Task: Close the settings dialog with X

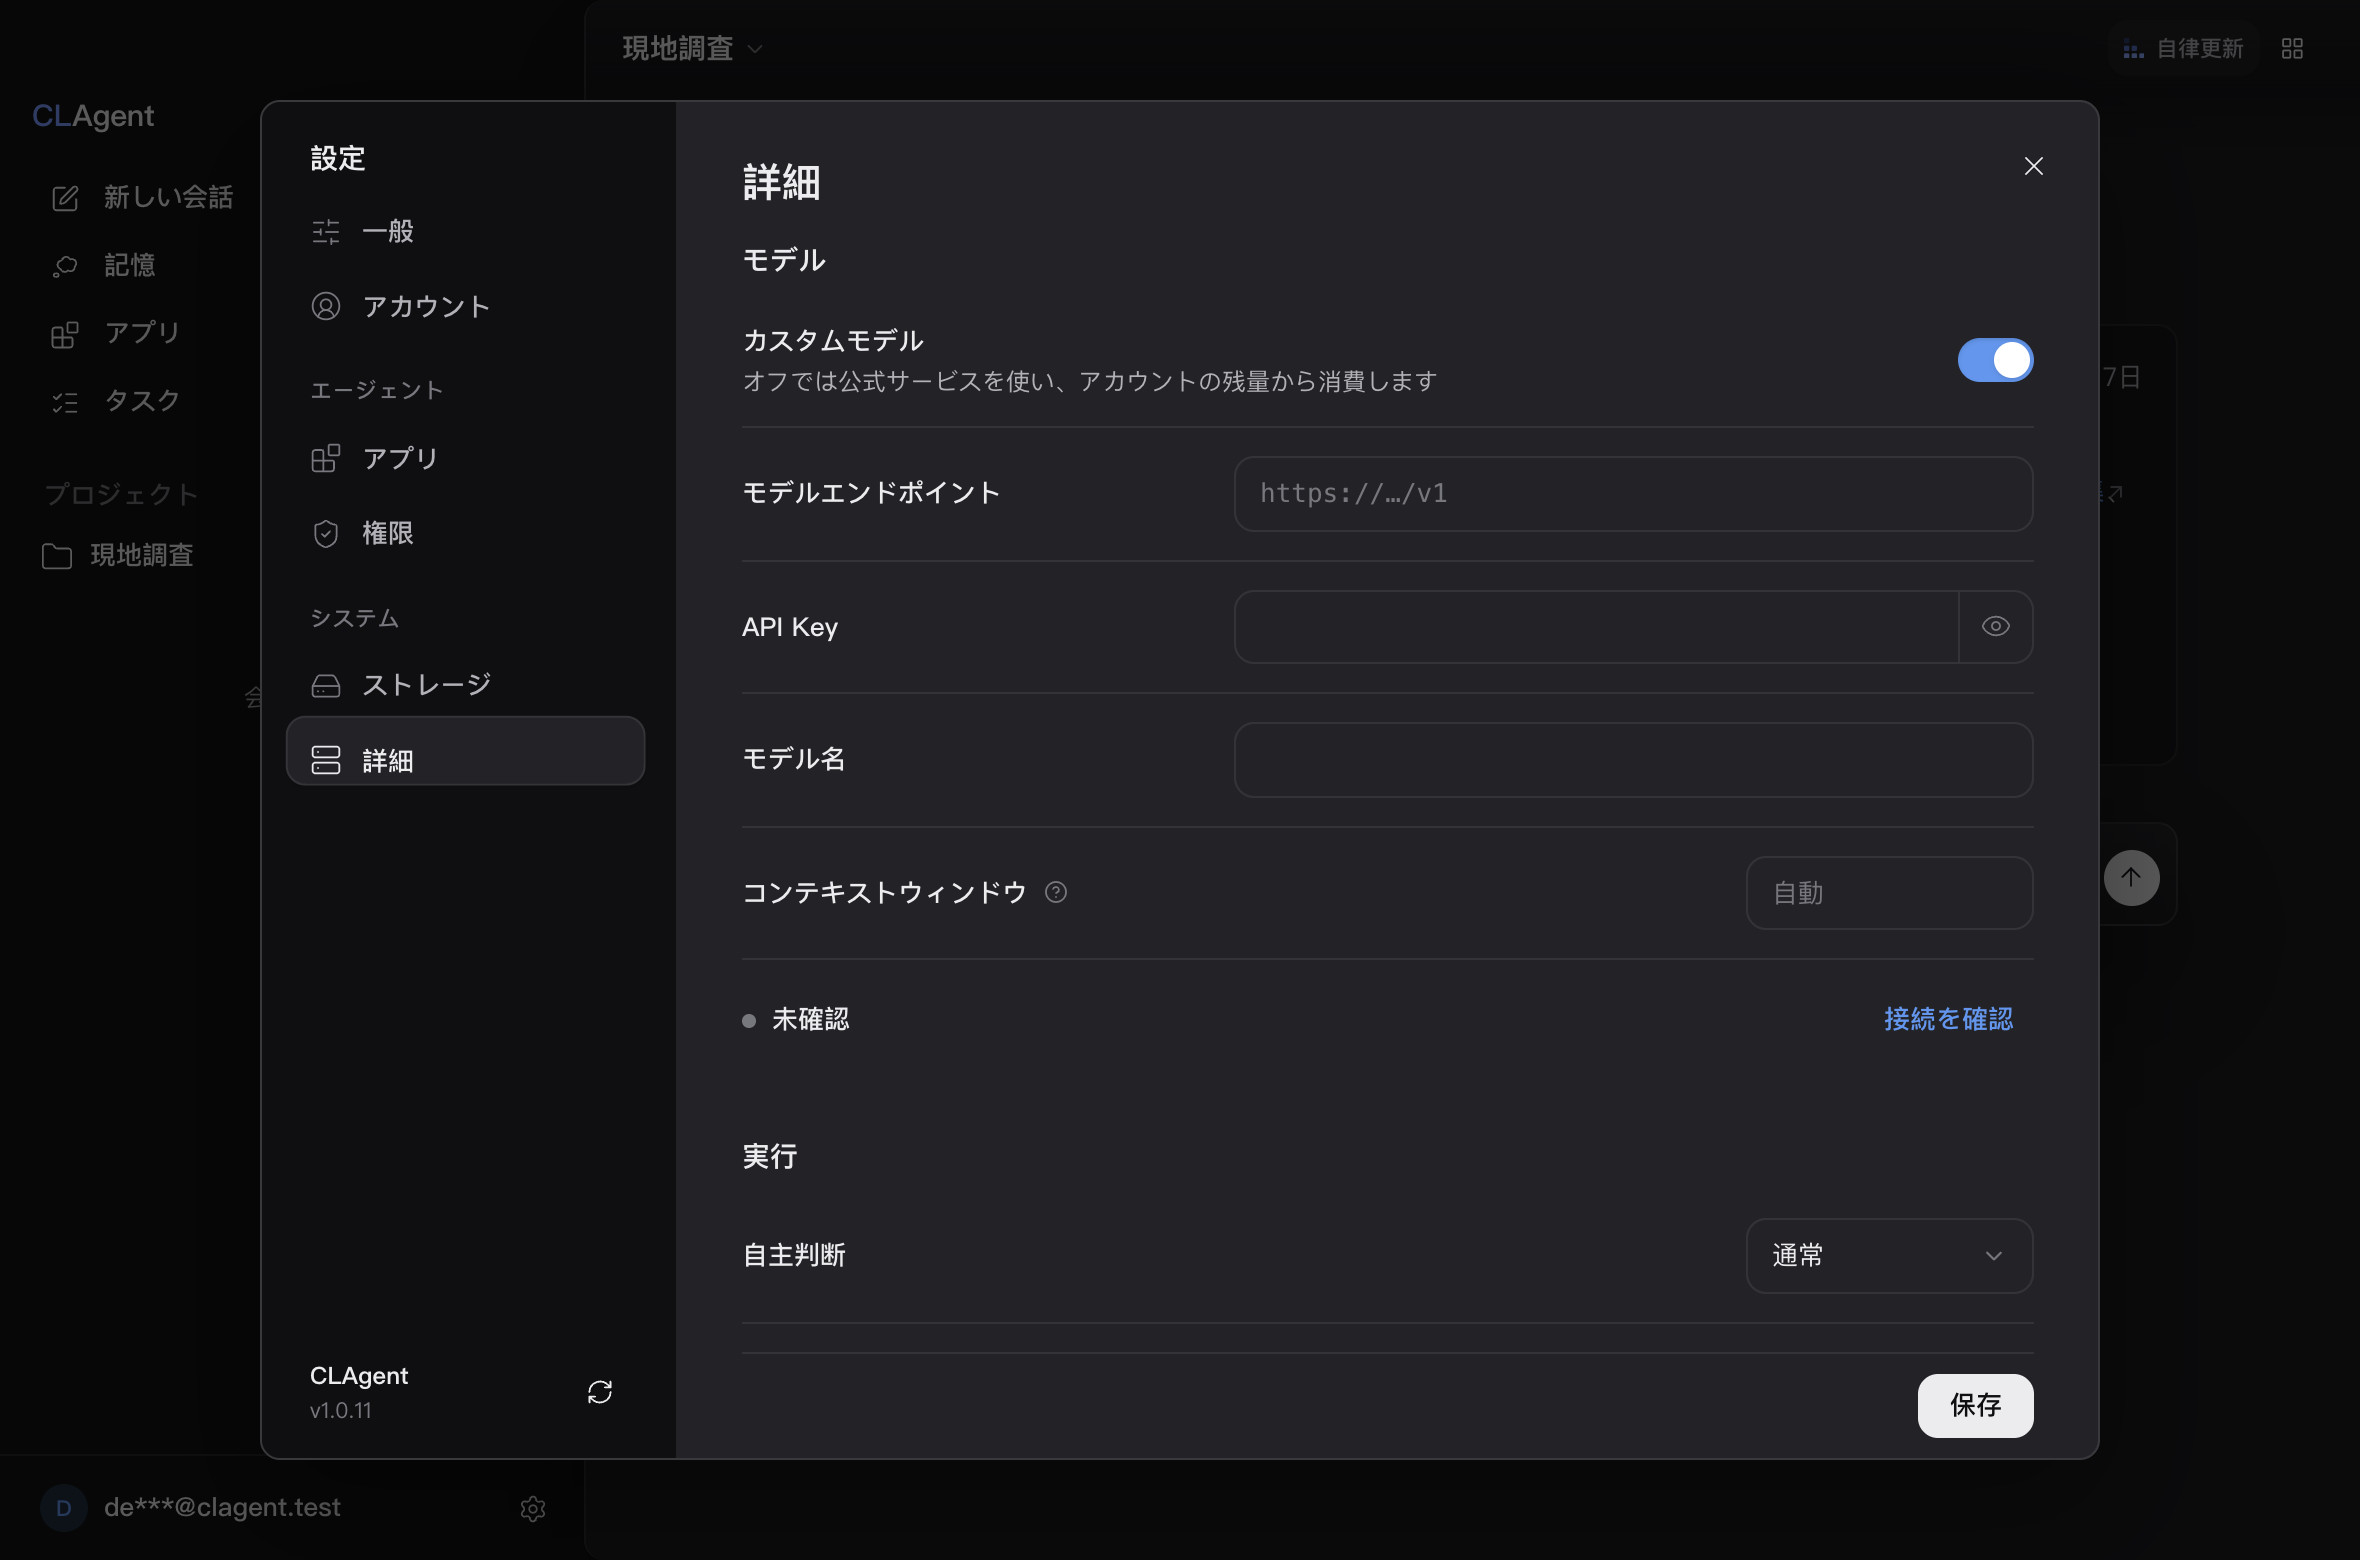Action: 2033,166
